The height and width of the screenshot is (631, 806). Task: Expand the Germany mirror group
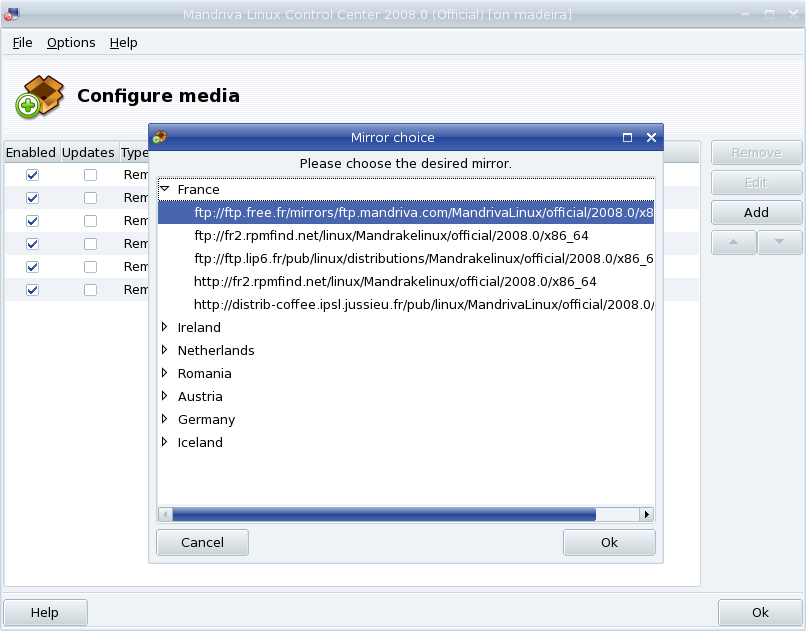coord(164,419)
